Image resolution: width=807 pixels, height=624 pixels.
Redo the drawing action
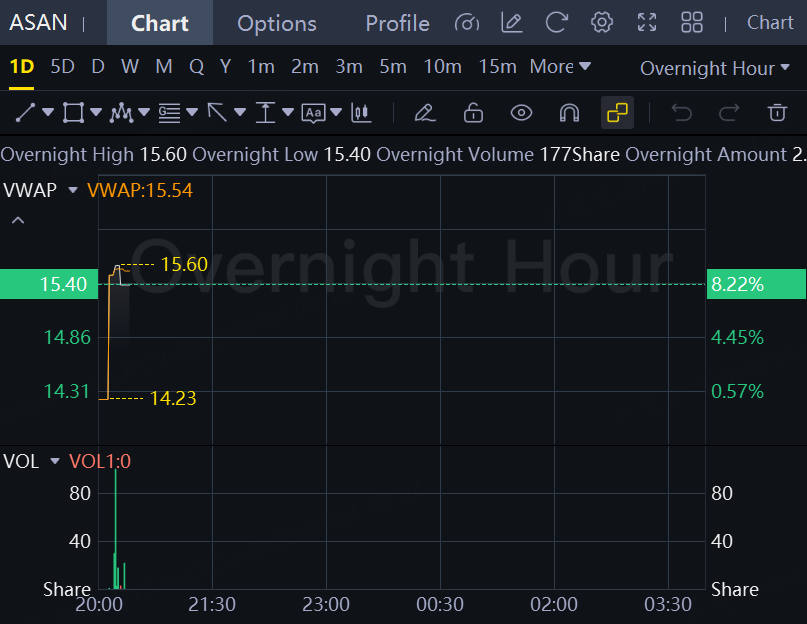pos(729,113)
